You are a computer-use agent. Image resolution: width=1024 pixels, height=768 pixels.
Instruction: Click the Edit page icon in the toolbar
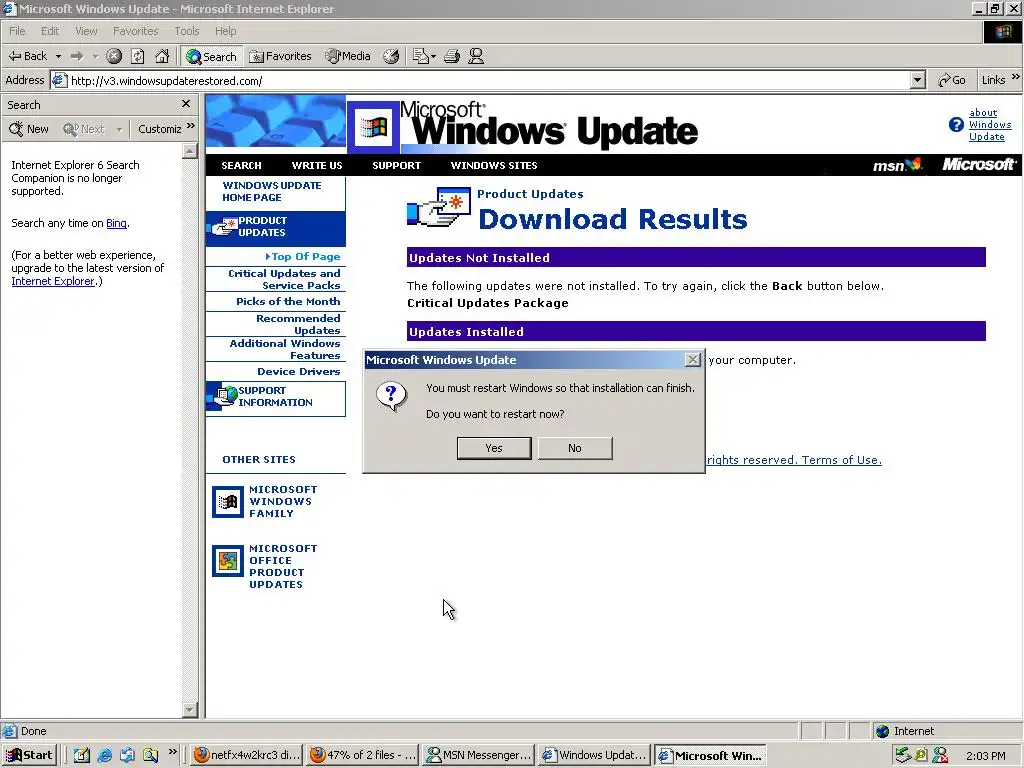[x=421, y=56]
